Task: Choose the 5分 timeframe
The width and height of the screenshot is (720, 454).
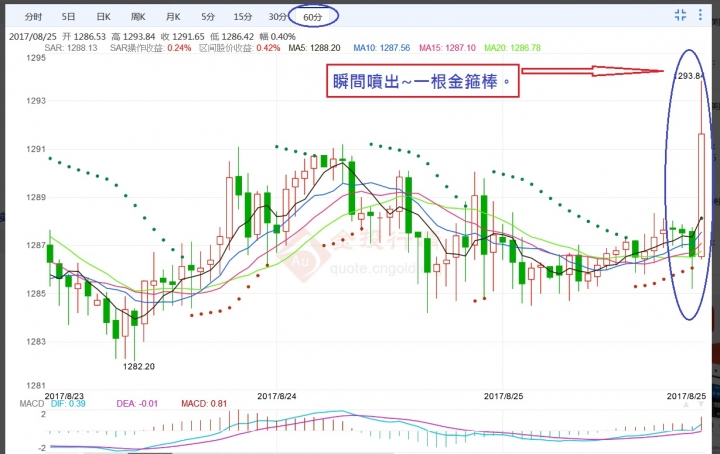Action: 208,17
